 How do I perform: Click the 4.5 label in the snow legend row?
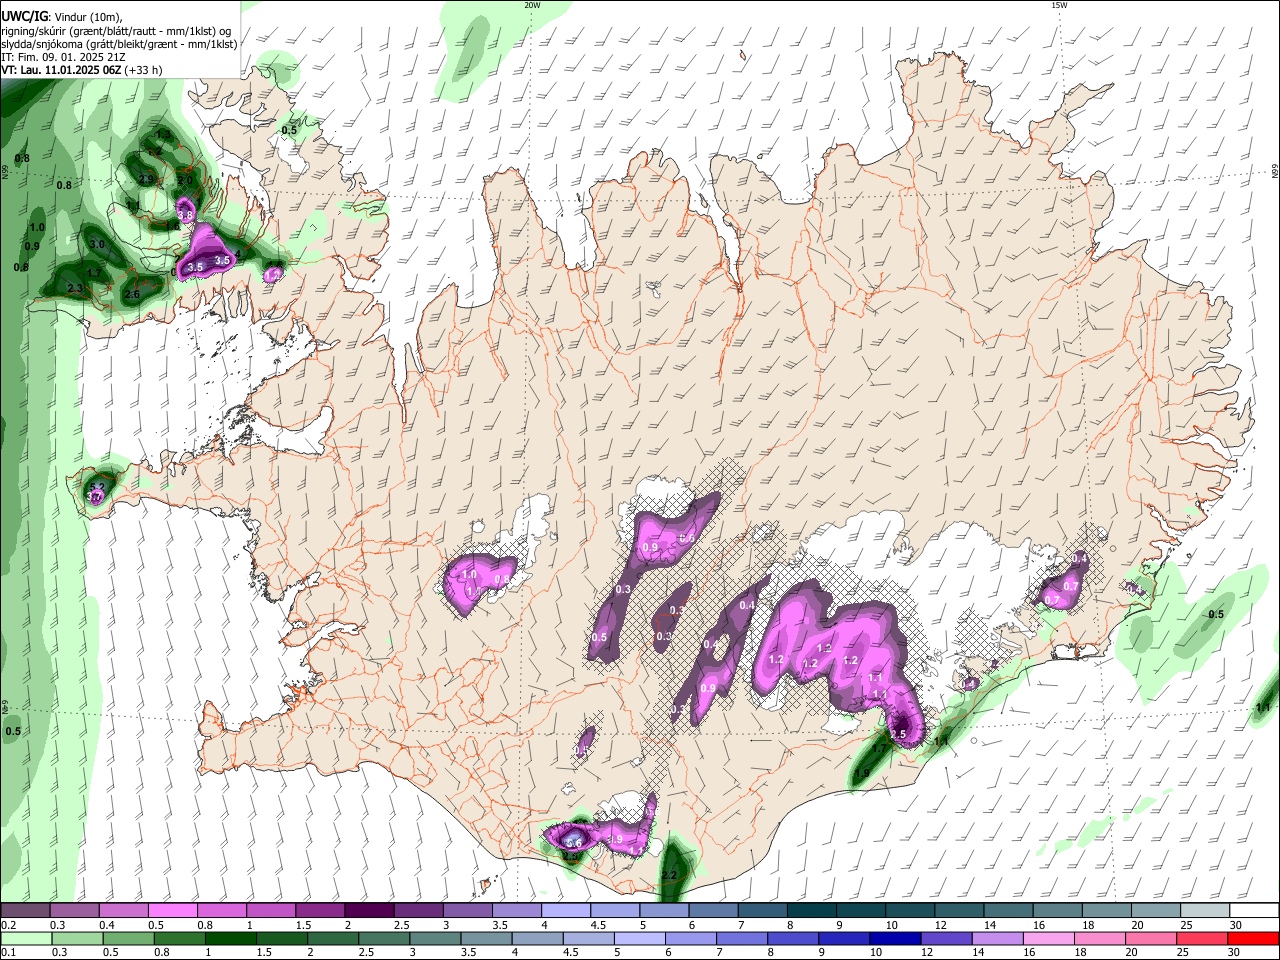(598, 925)
